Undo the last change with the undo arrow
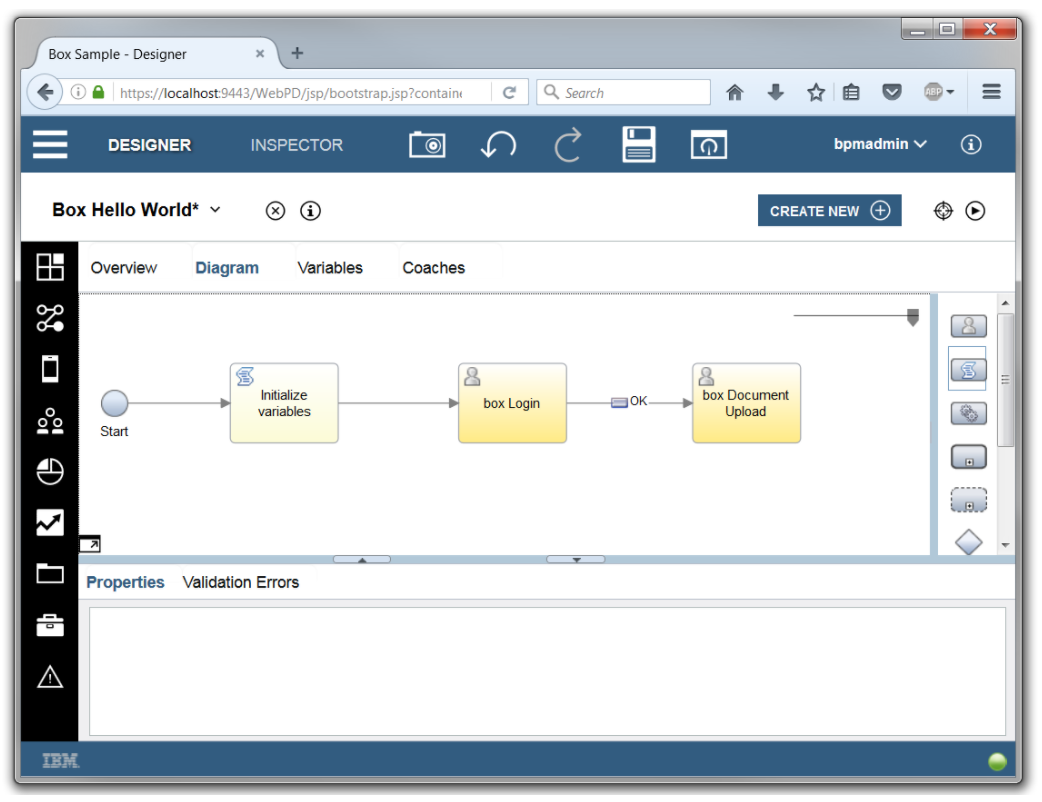The height and width of the screenshot is (802, 1042). click(497, 143)
